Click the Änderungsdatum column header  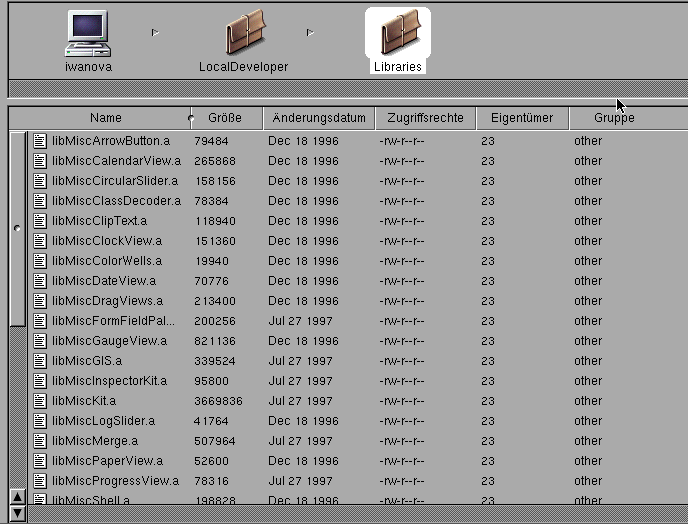[319, 118]
